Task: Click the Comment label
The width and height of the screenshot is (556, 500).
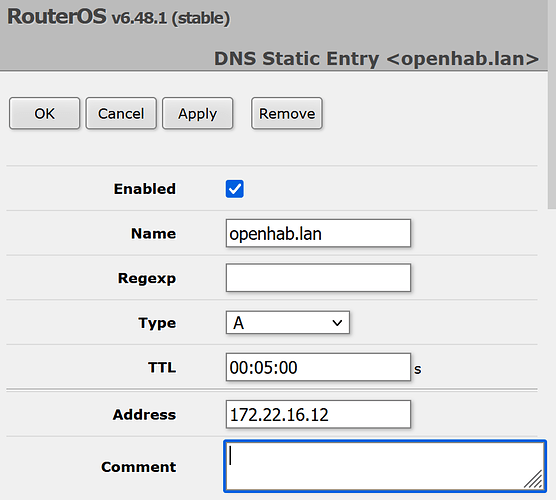Action: pyautogui.click(x=139, y=467)
